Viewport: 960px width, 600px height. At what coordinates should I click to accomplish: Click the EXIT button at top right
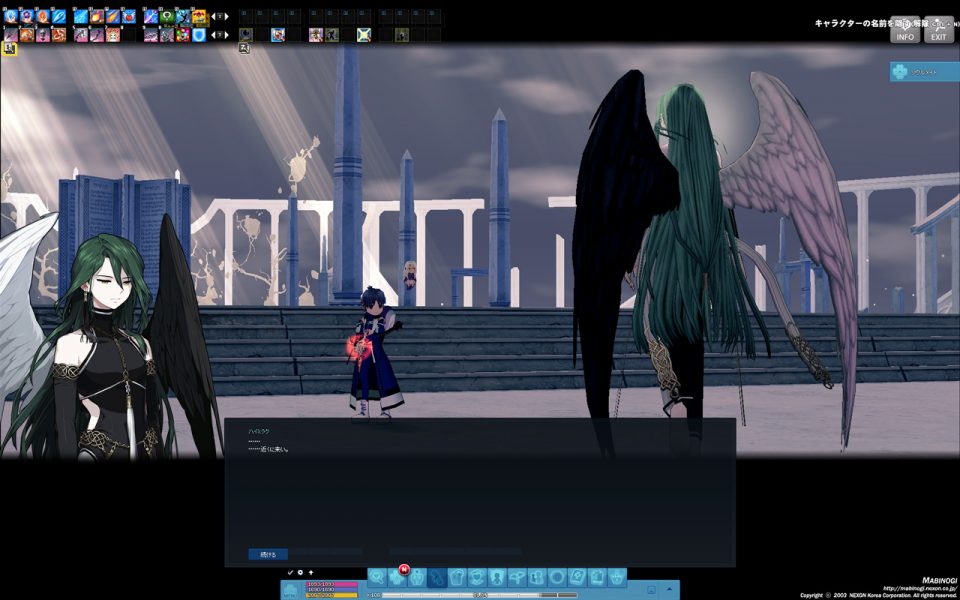938,31
